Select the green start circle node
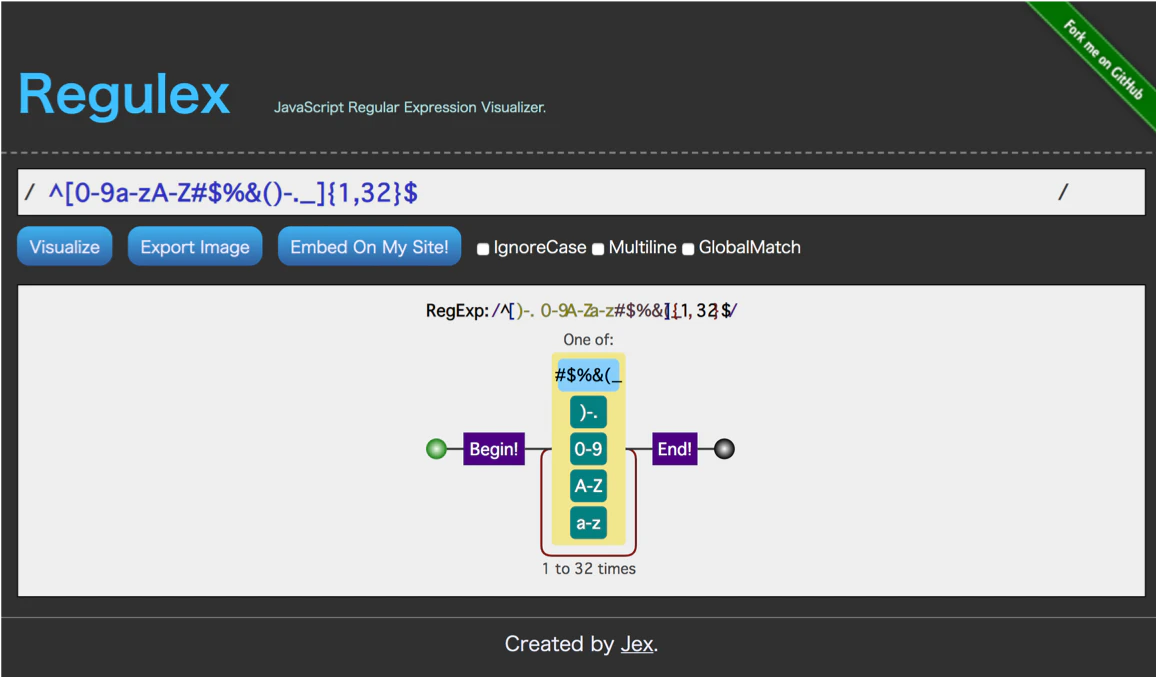The image size is (1156, 677). coord(436,448)
